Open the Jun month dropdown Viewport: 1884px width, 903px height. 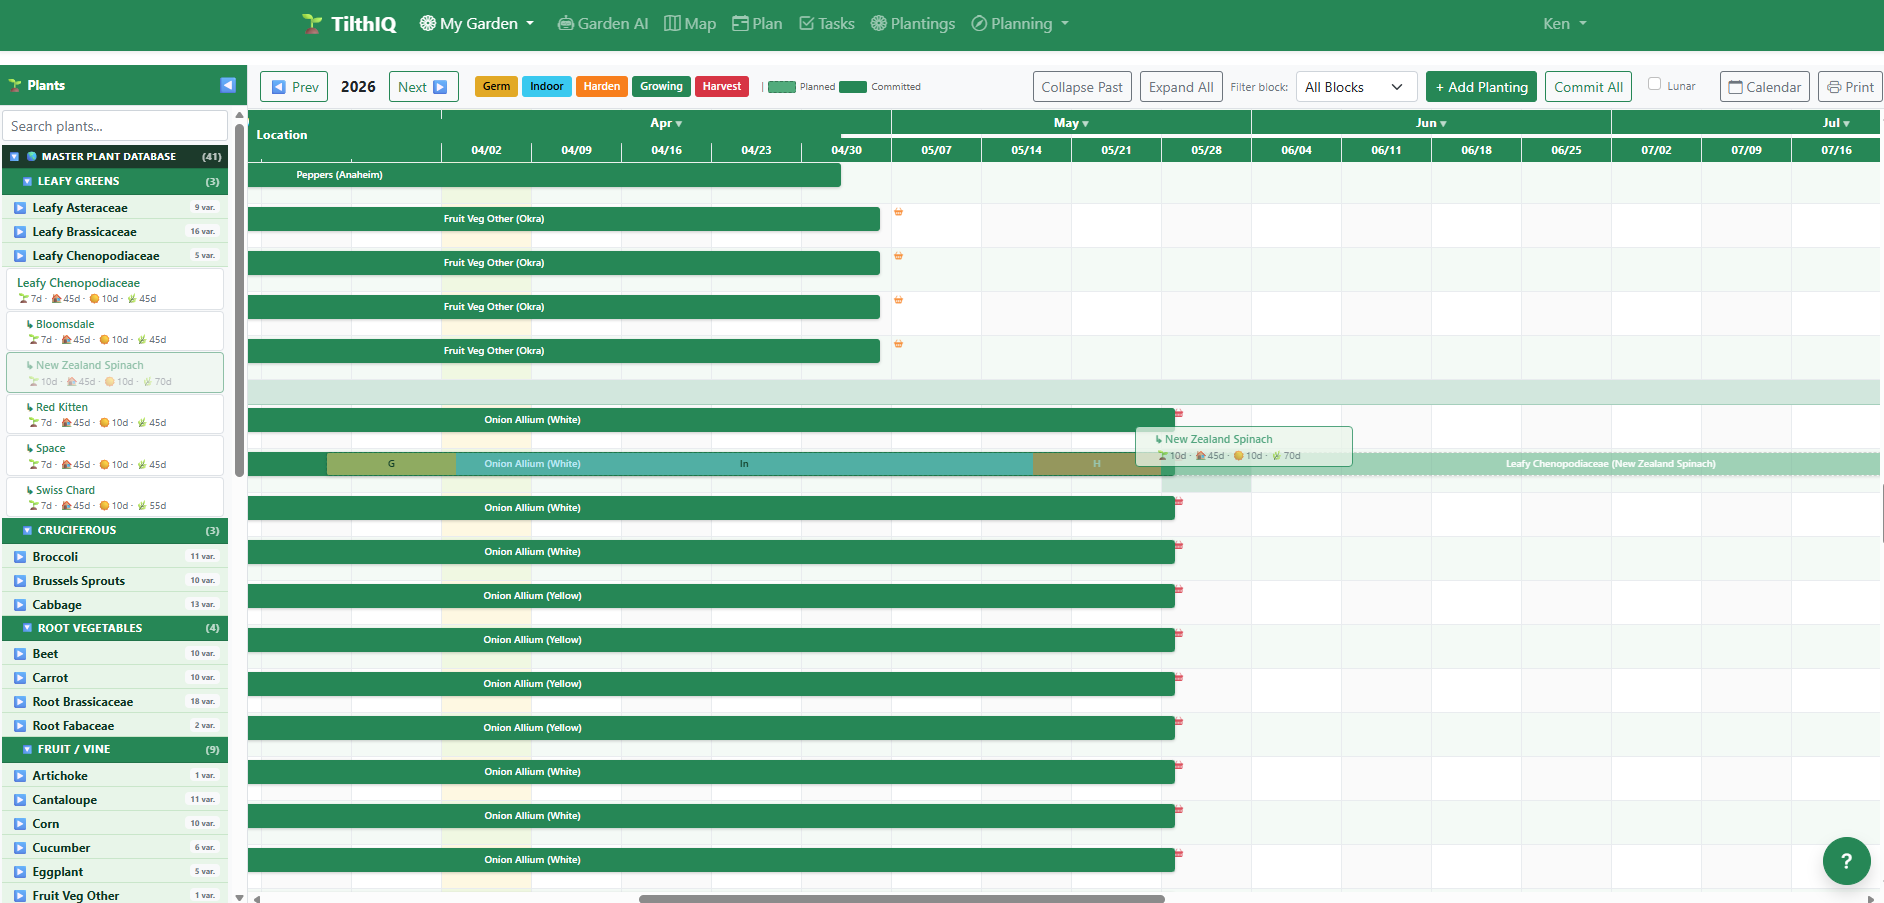pos(1431,123)
